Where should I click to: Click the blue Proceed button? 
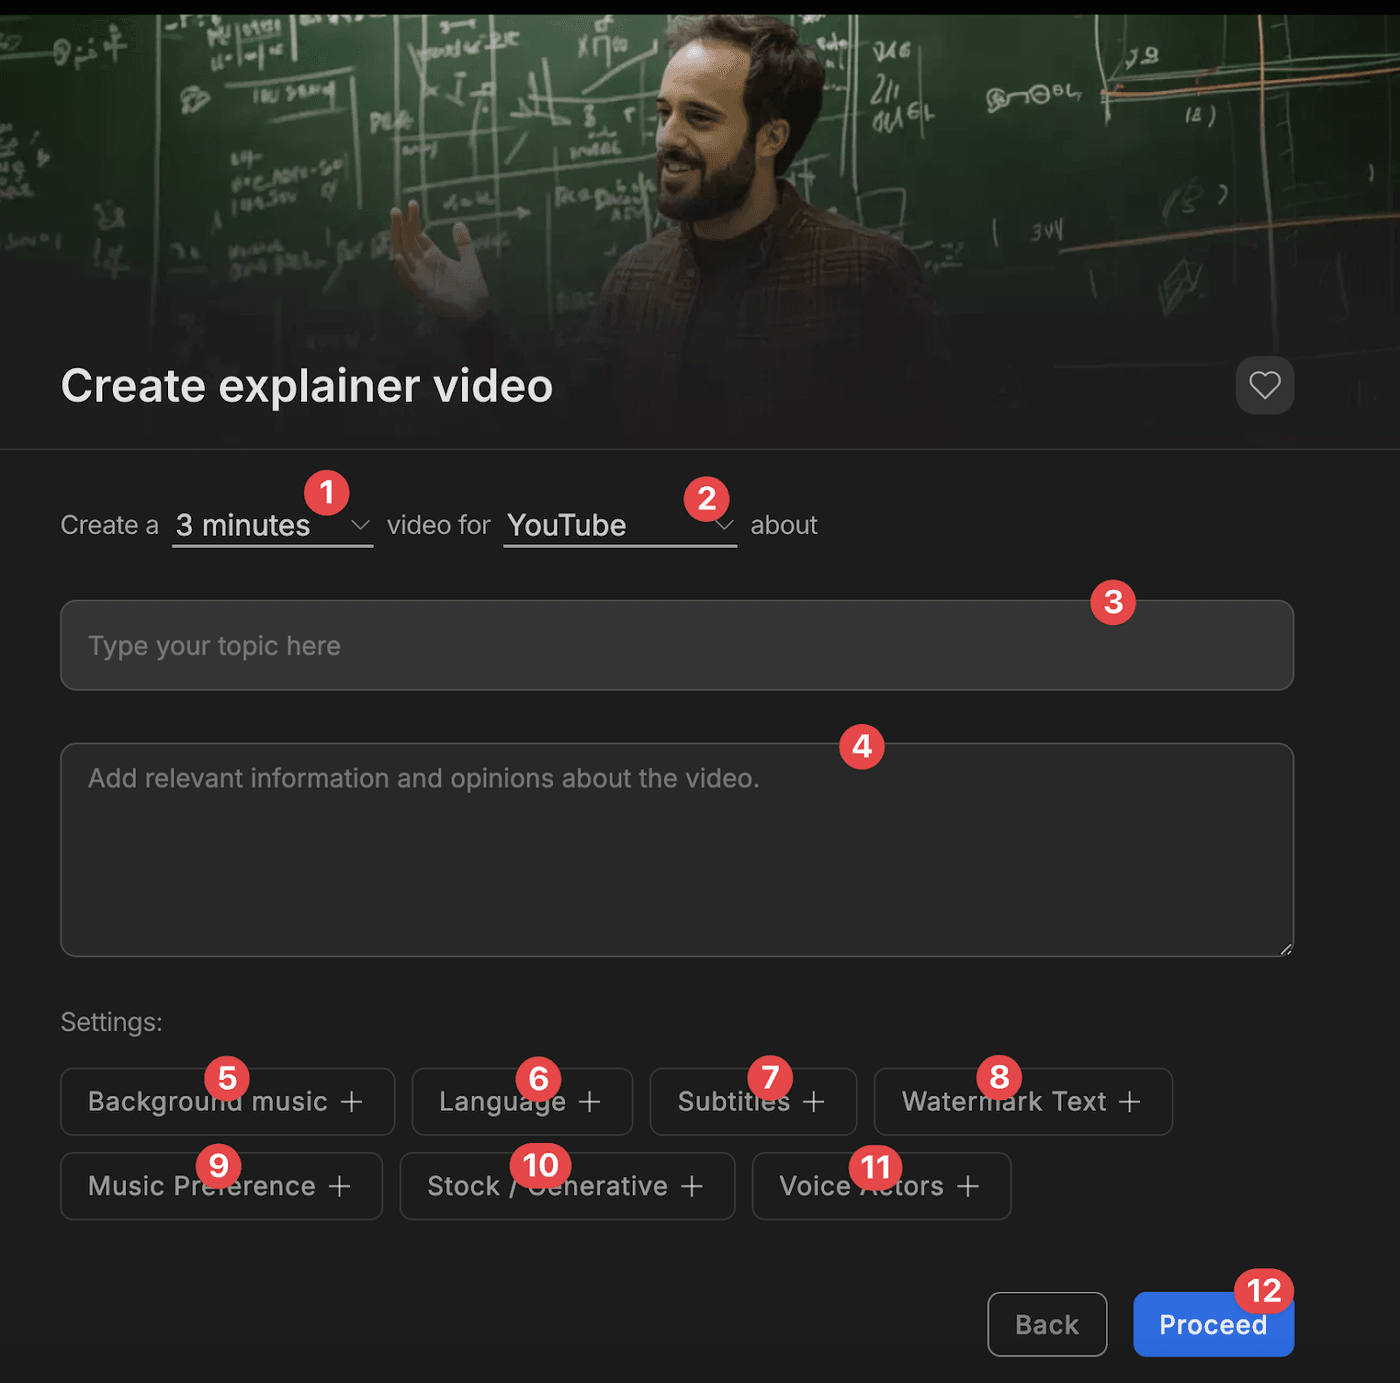coord(1213,1324)
